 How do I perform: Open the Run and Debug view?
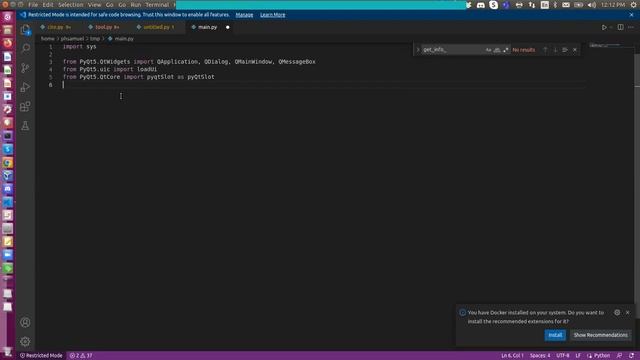click(x=25, y=87)
